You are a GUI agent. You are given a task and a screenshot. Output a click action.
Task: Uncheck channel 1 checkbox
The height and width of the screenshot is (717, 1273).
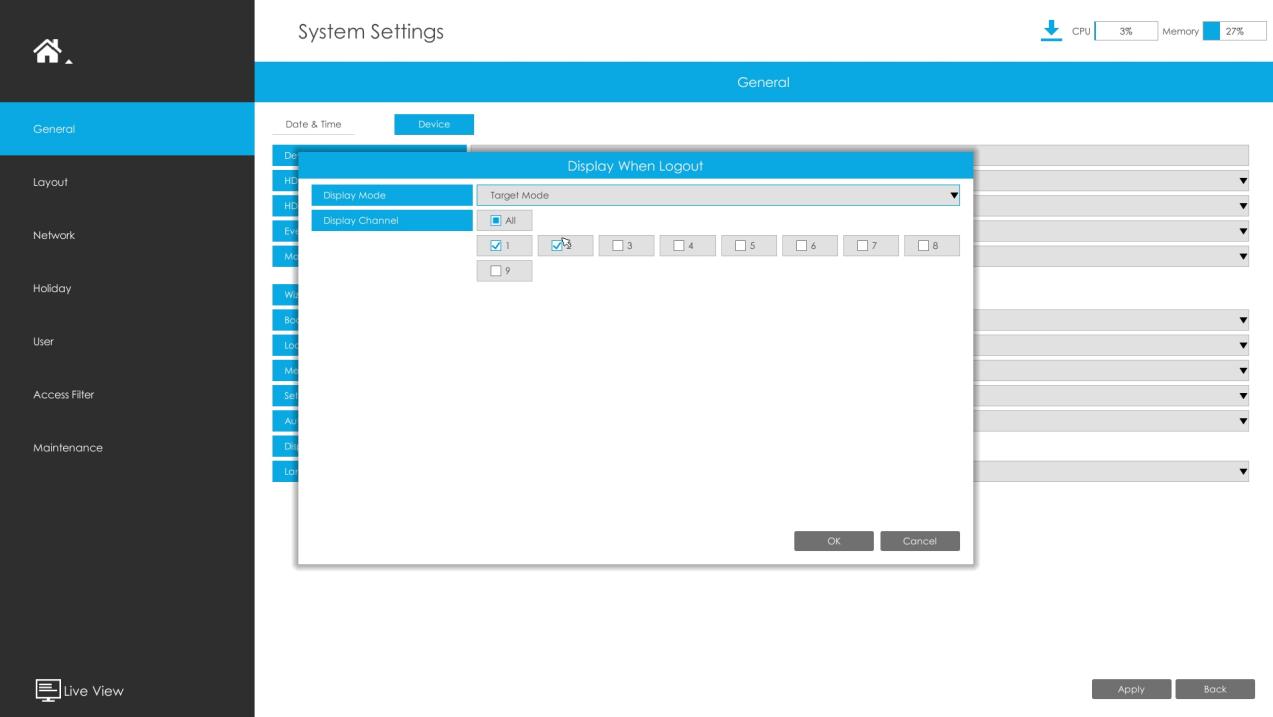pyautogui.click(x=496, y=245)
